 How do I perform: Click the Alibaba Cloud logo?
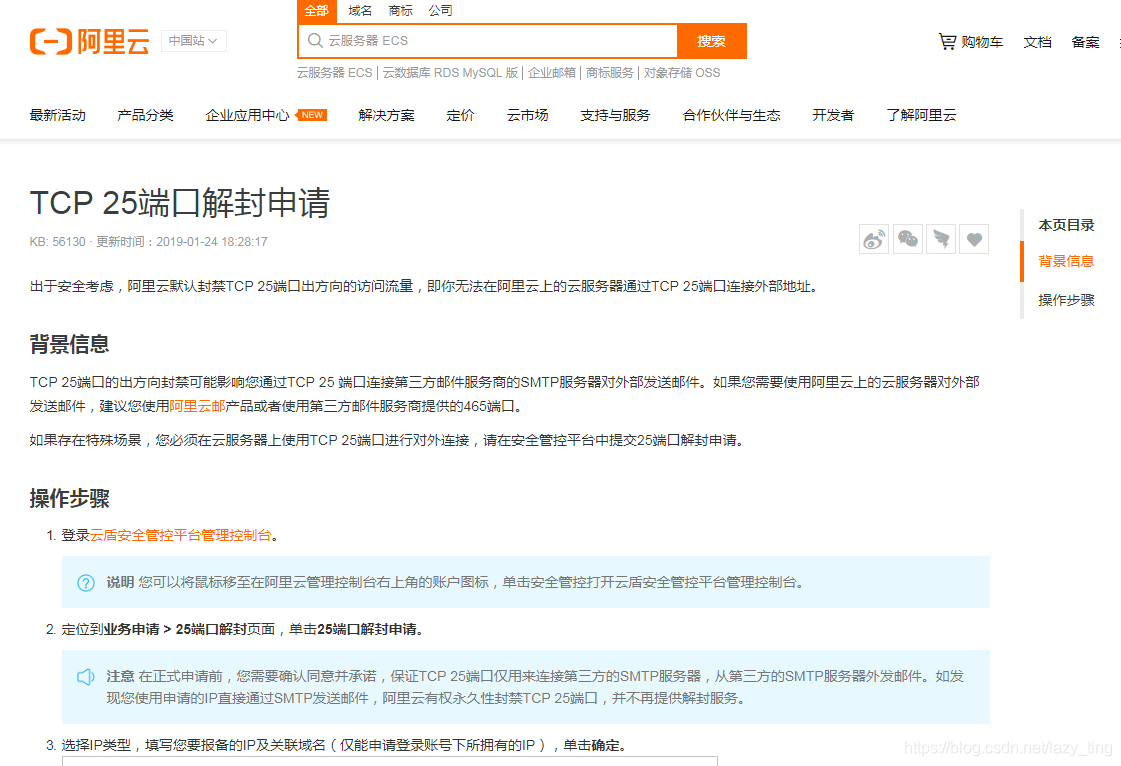pos(89,41)
